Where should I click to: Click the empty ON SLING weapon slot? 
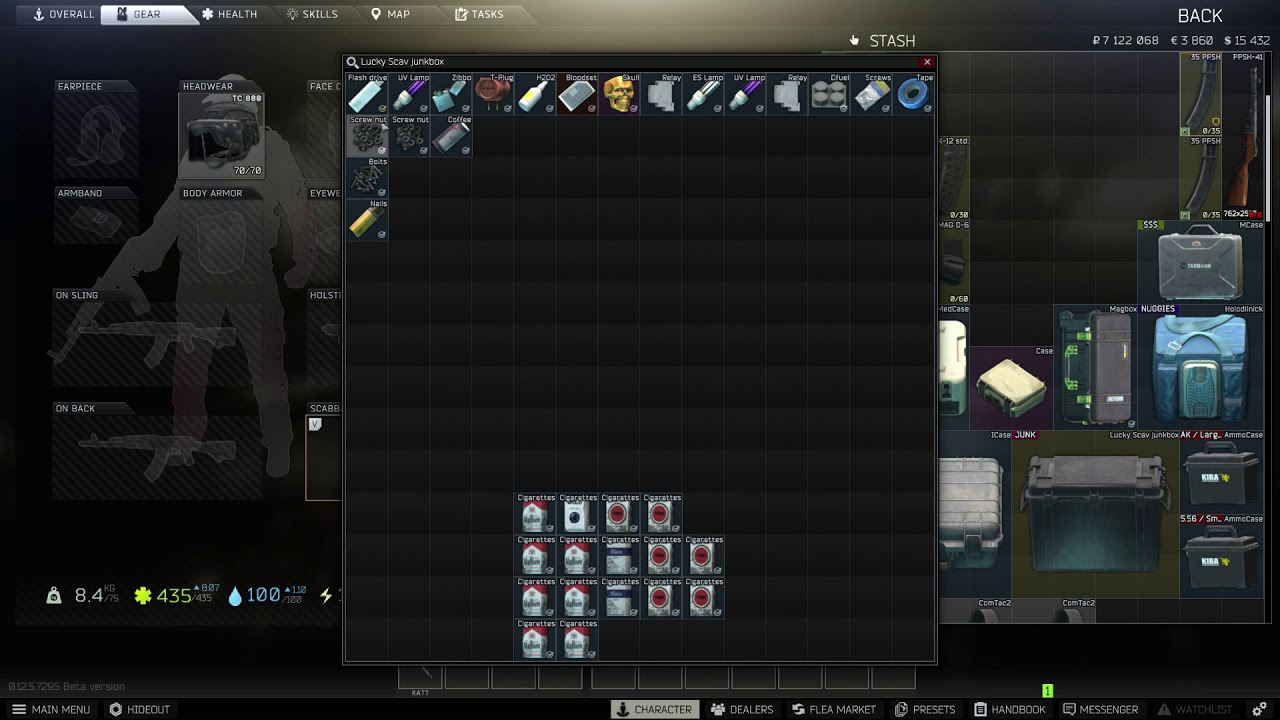(159, 345)
